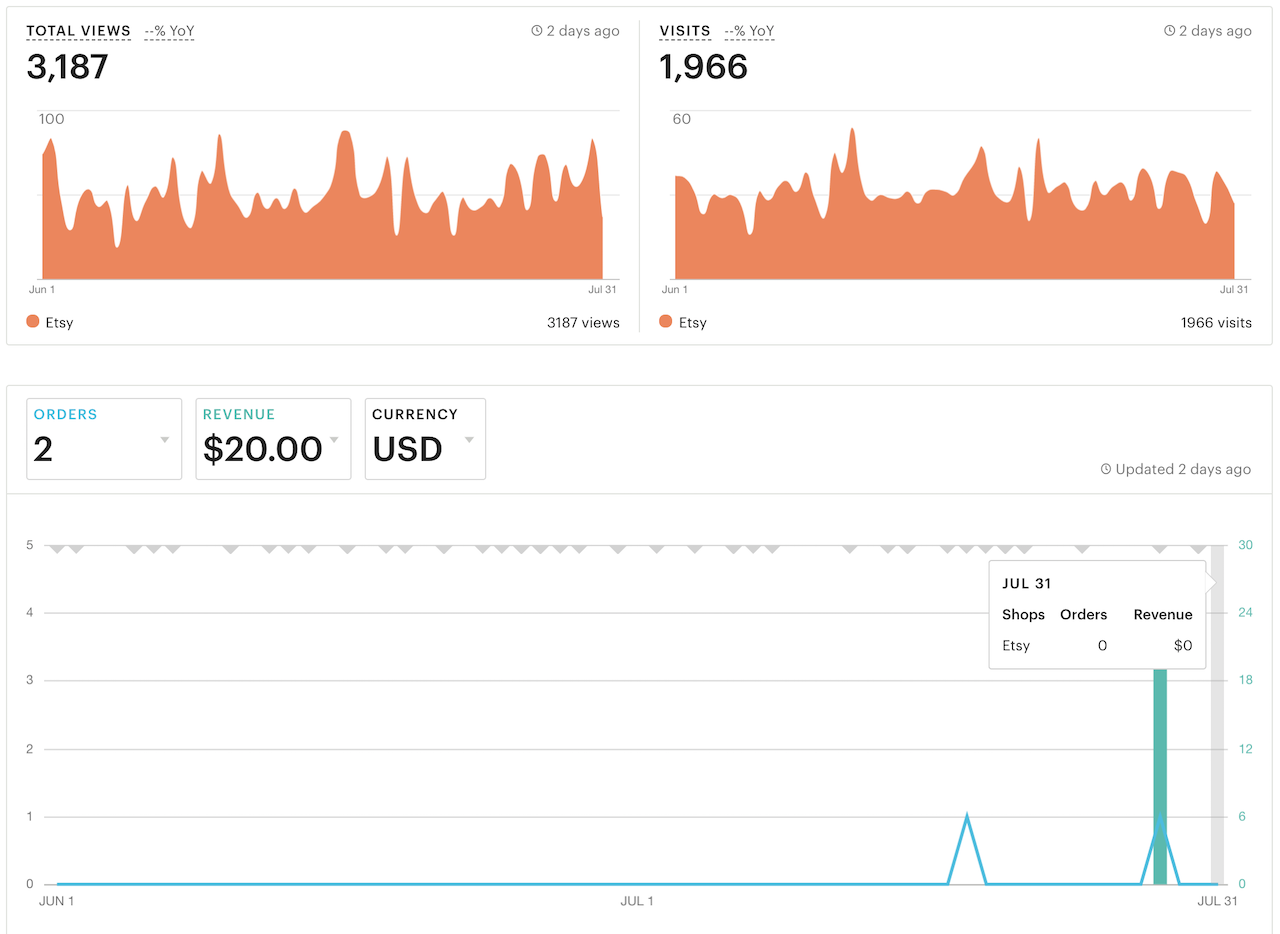Click the orange Etsy legend dot under Visits chart

coord(666,322)
